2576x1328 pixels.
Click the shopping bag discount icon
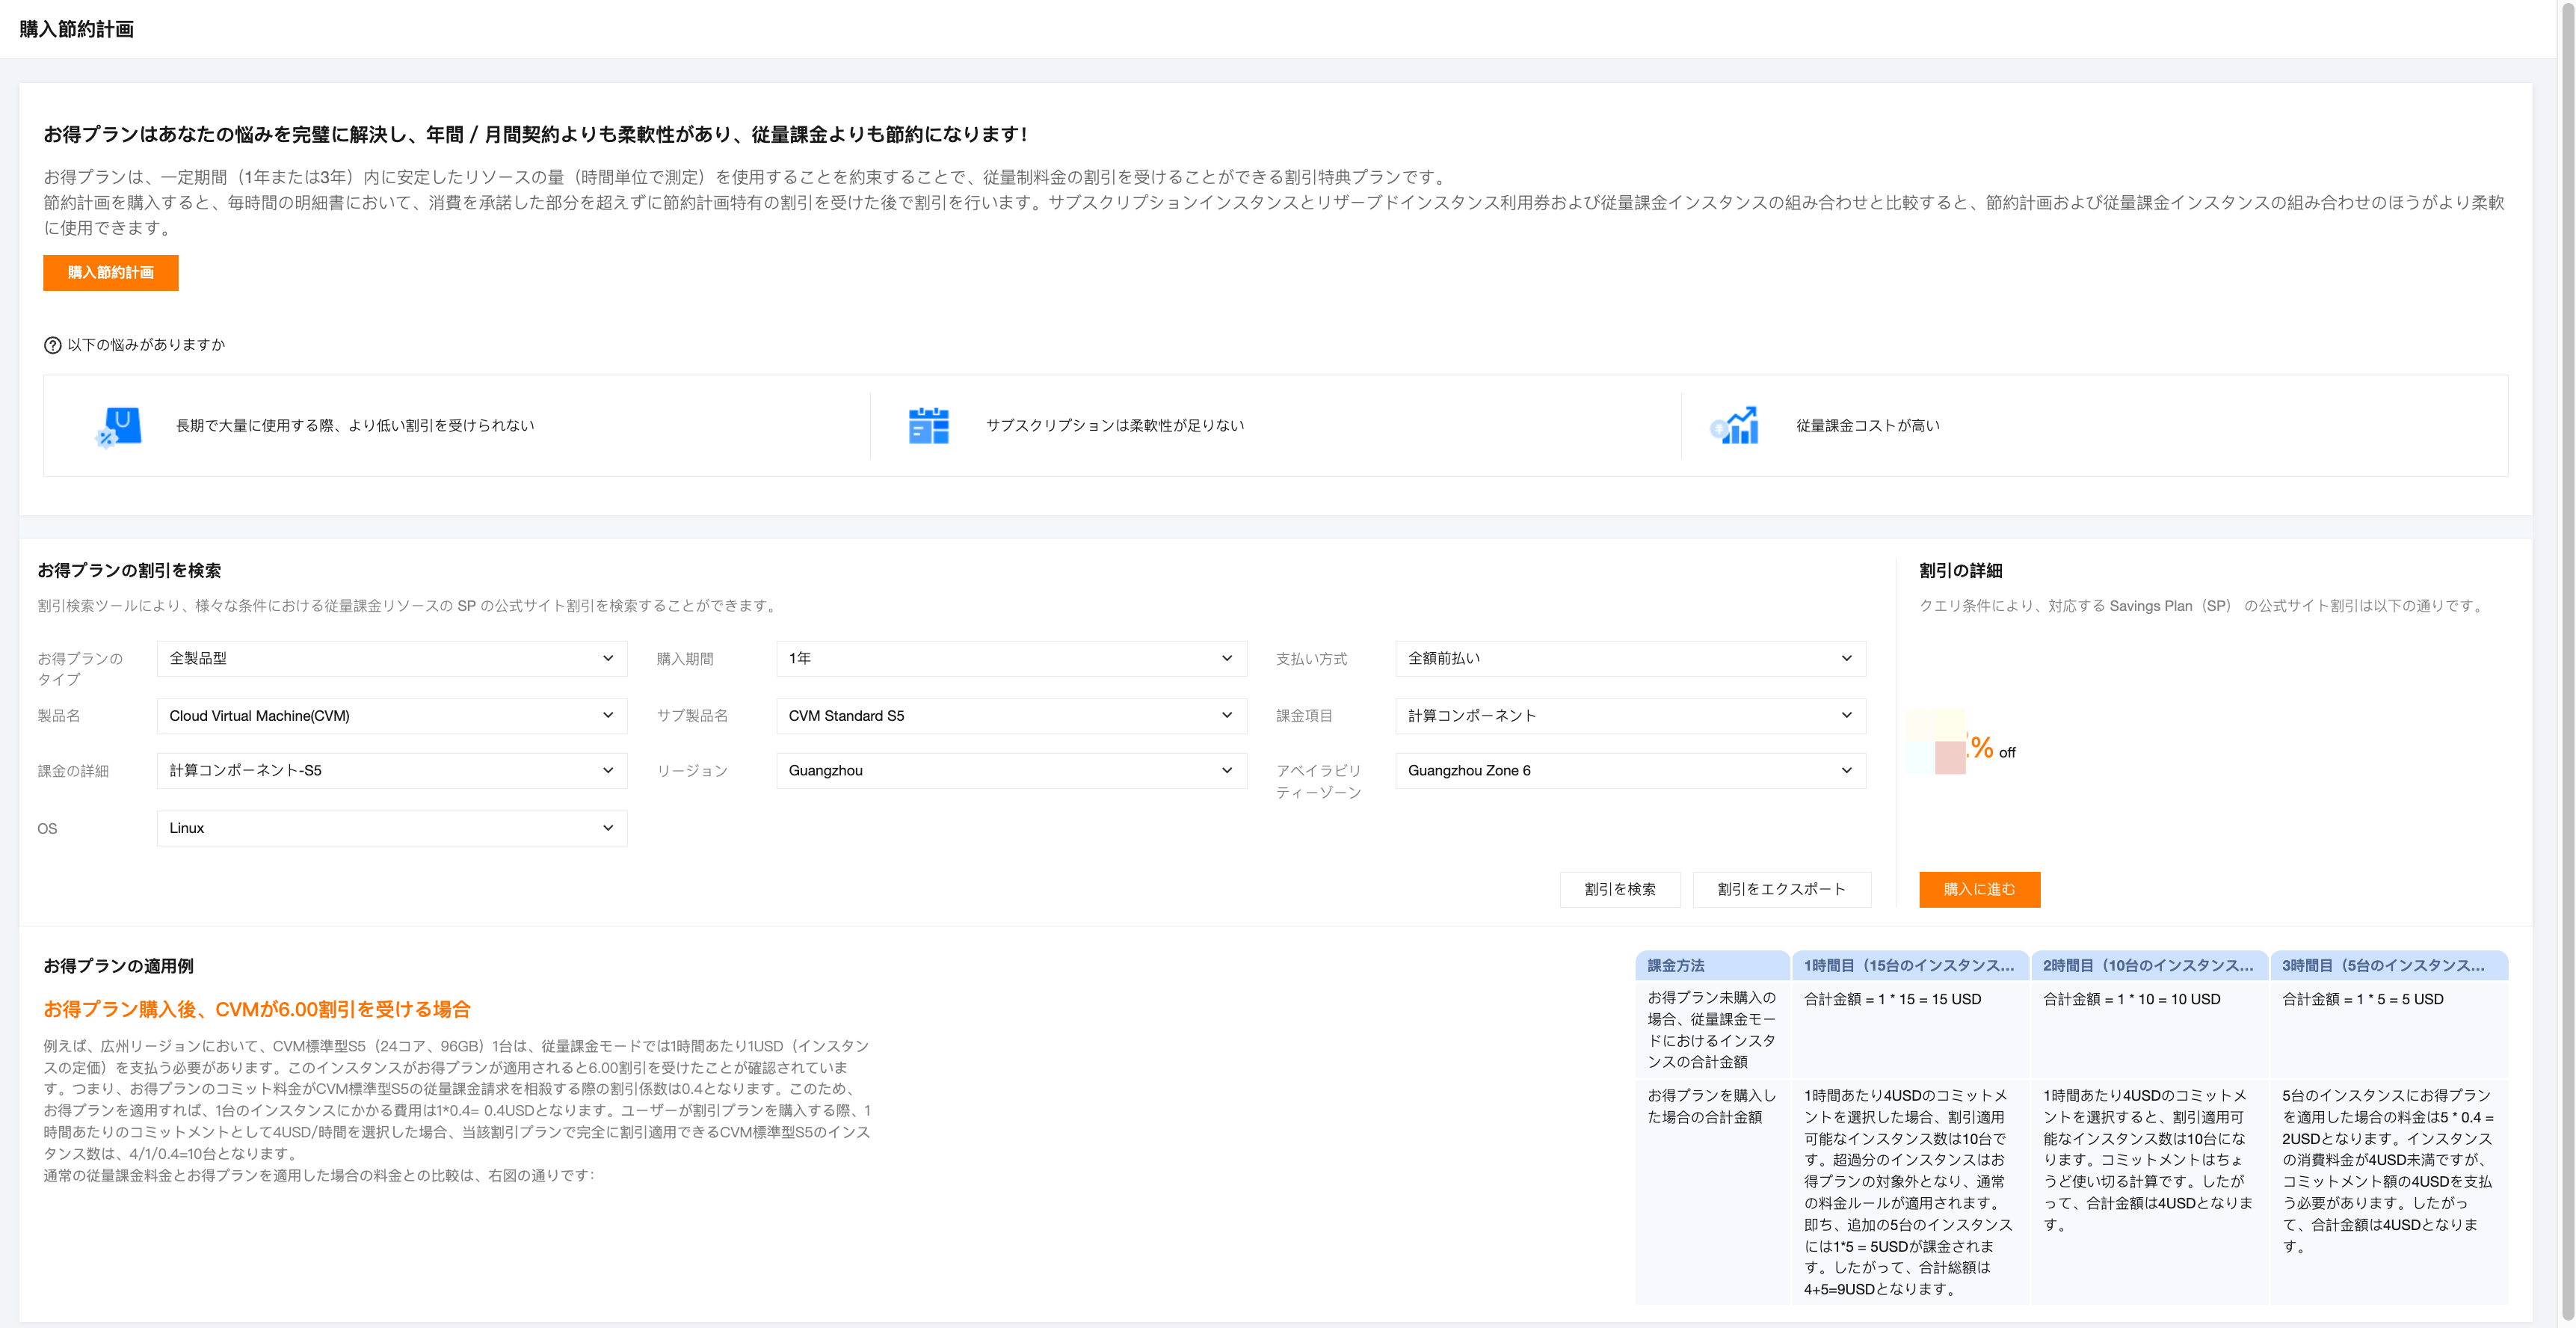119,426
